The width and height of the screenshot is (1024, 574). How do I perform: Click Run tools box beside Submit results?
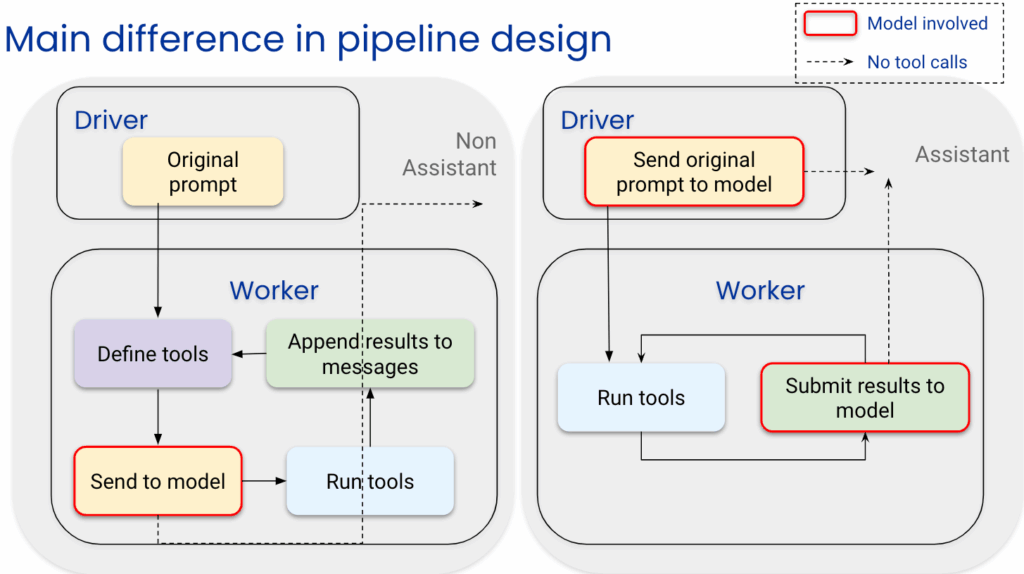641,398
